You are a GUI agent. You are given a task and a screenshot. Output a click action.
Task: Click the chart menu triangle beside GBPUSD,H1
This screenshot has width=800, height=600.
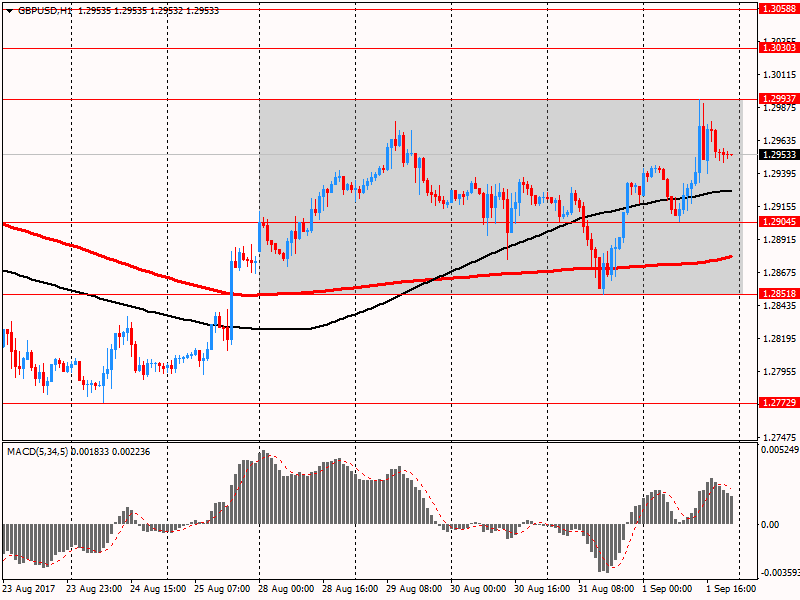click(9, 11)
